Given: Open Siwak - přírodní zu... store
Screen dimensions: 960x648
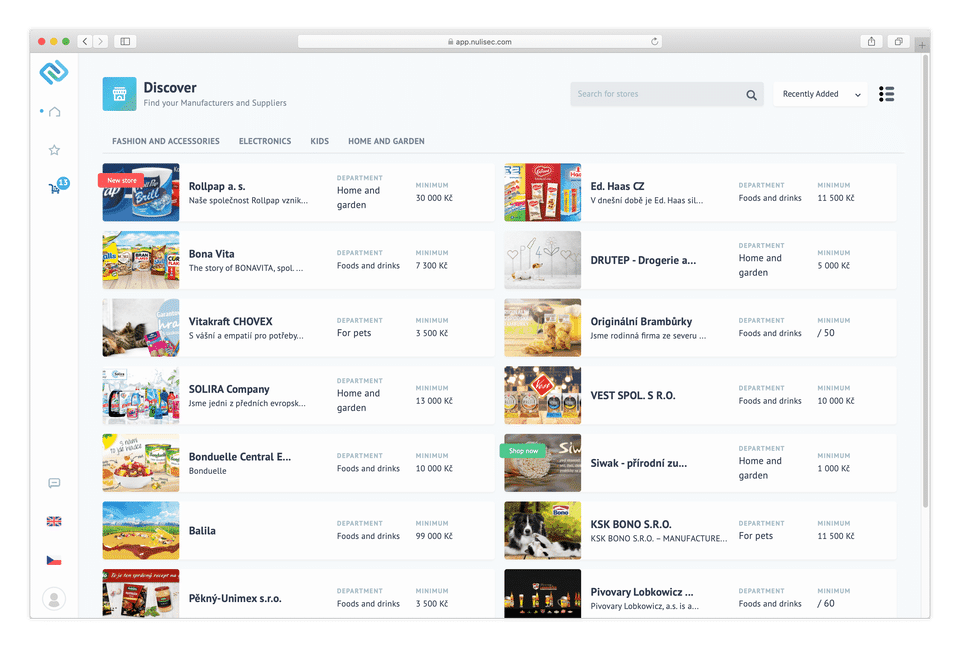Looking at the screenshot, I should pyautogui.click(x=700, y=463).
